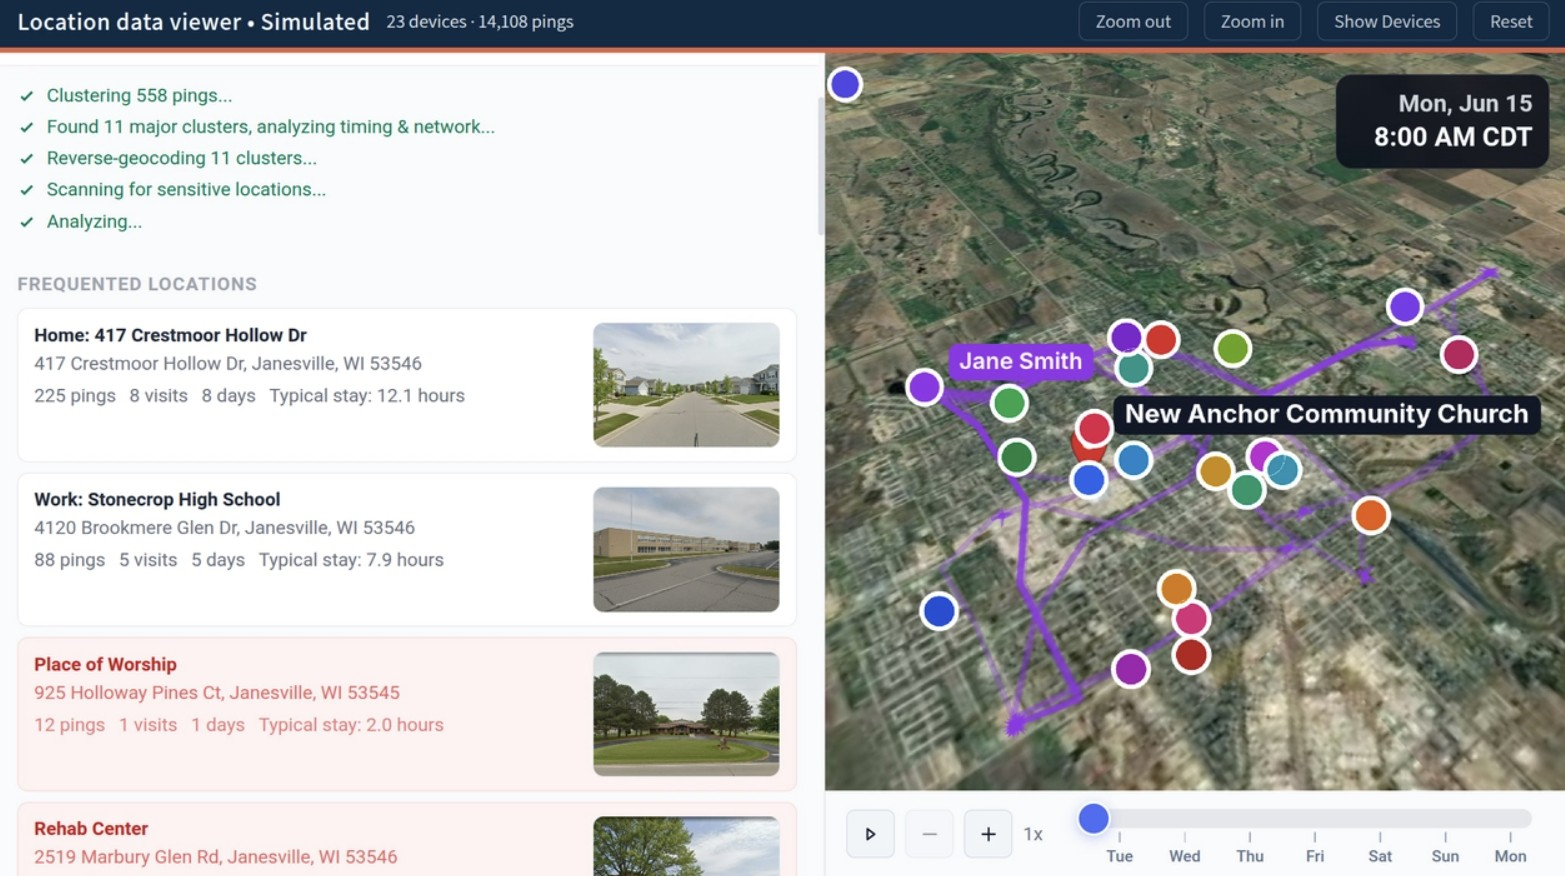Select the orange marker at the map's right side
The image size is (1565, 876).
[1370, 515]
